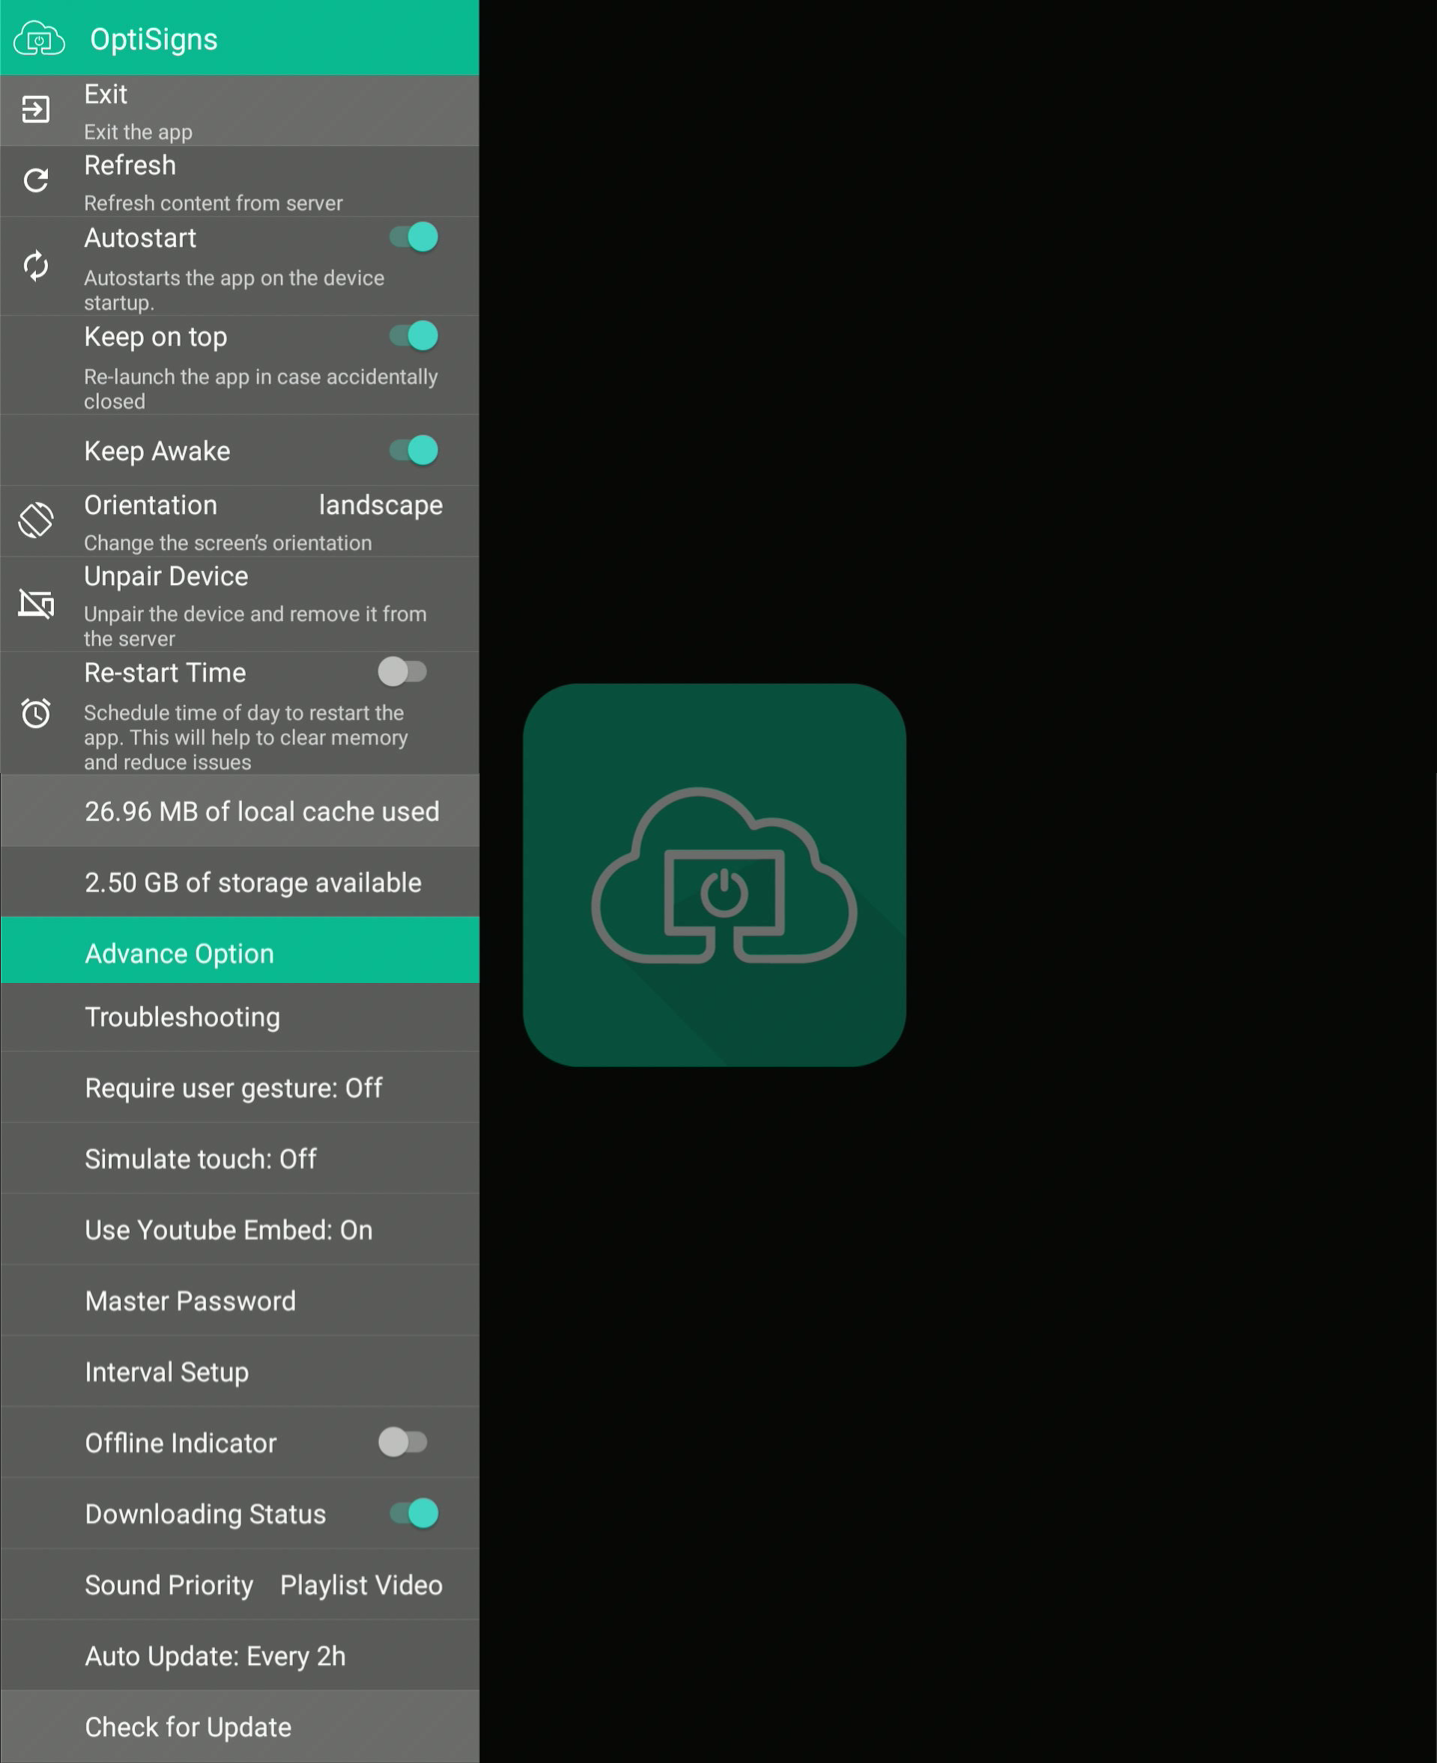Image resolution: width=1437 pixels, height=1763 pixels.
Task: Click the Orientation screen-rotate icon
Action: 36,520
